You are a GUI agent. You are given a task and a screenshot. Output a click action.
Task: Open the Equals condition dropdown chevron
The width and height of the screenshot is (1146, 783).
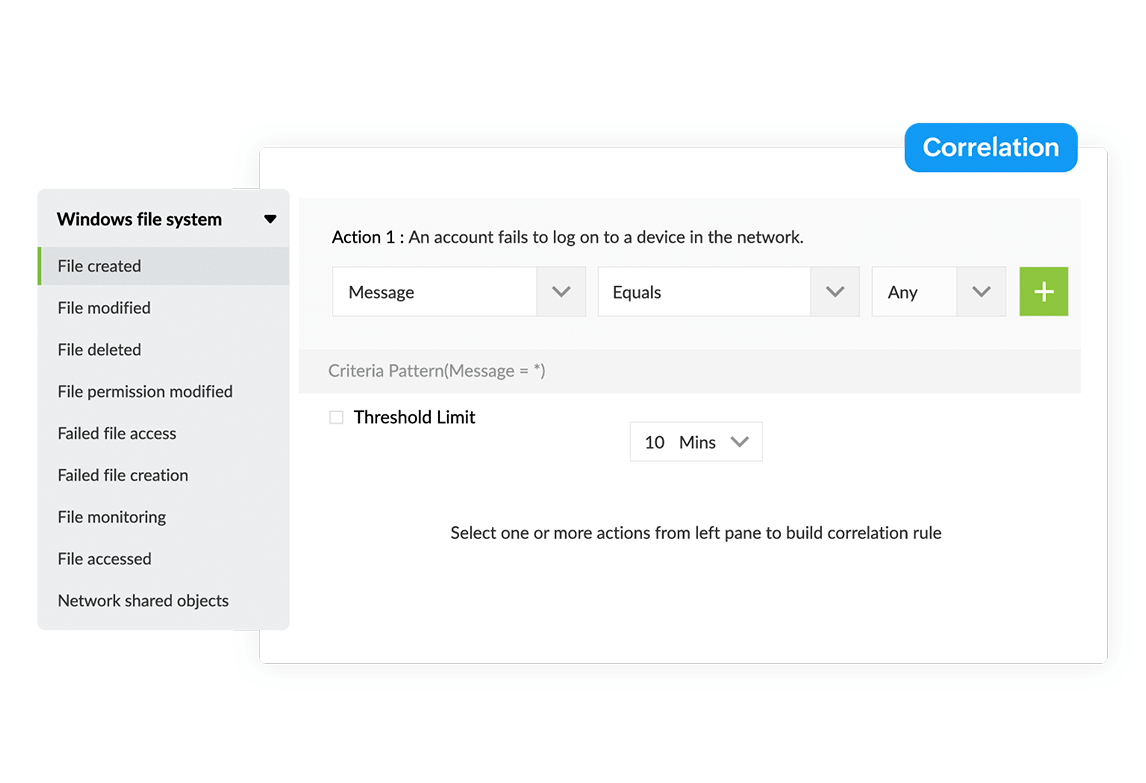[x=835, y=292]
